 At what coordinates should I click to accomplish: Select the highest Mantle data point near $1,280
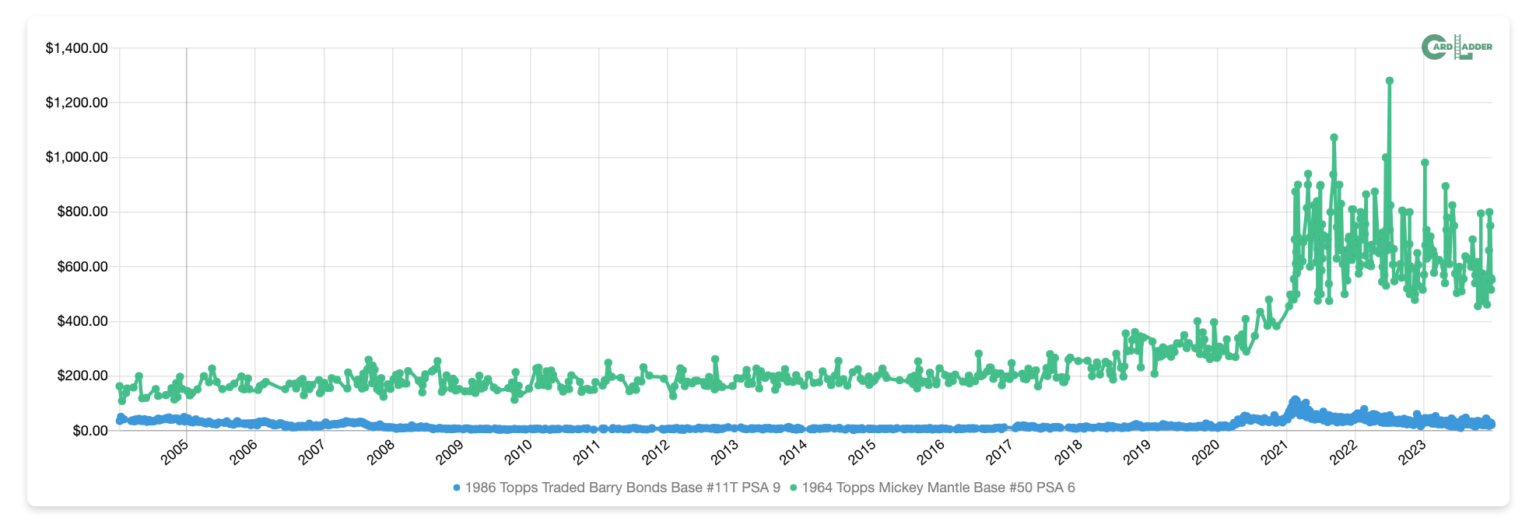(1389, 81)
